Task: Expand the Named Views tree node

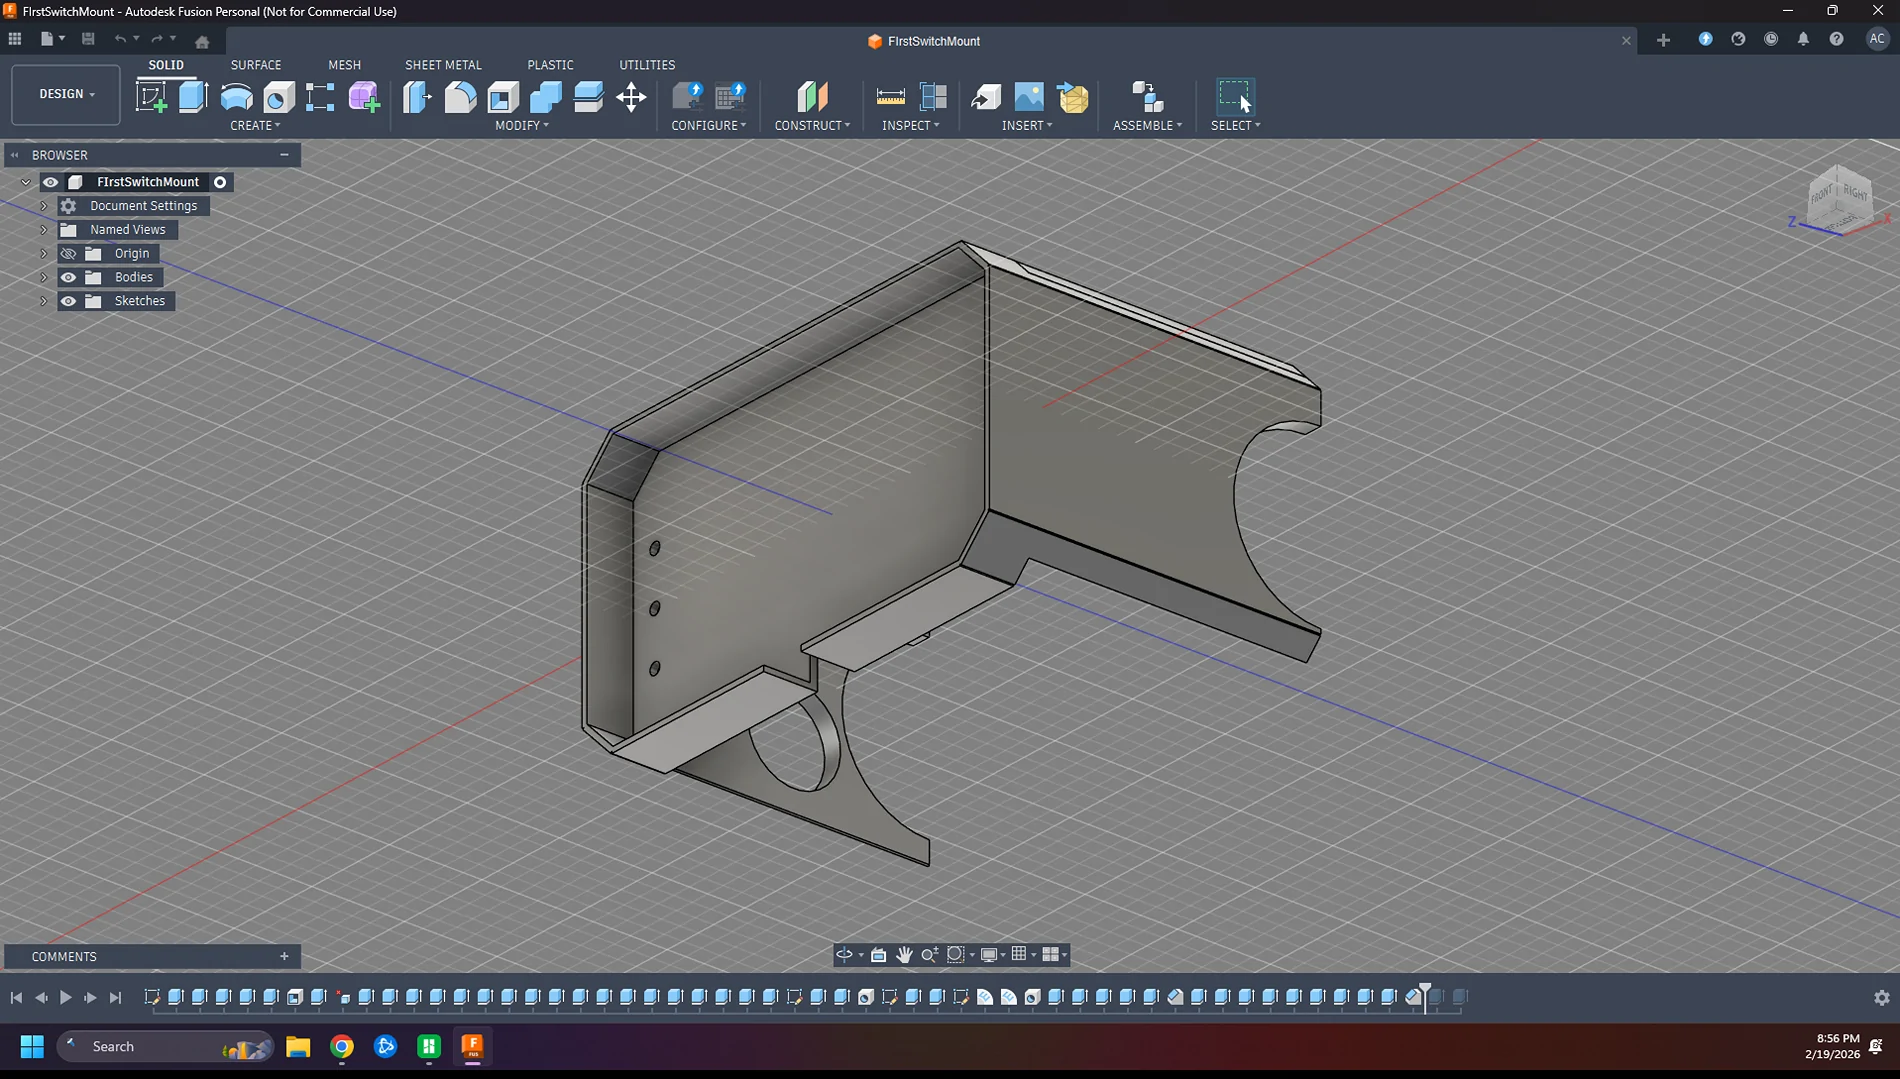Action: tap(43, 230)
